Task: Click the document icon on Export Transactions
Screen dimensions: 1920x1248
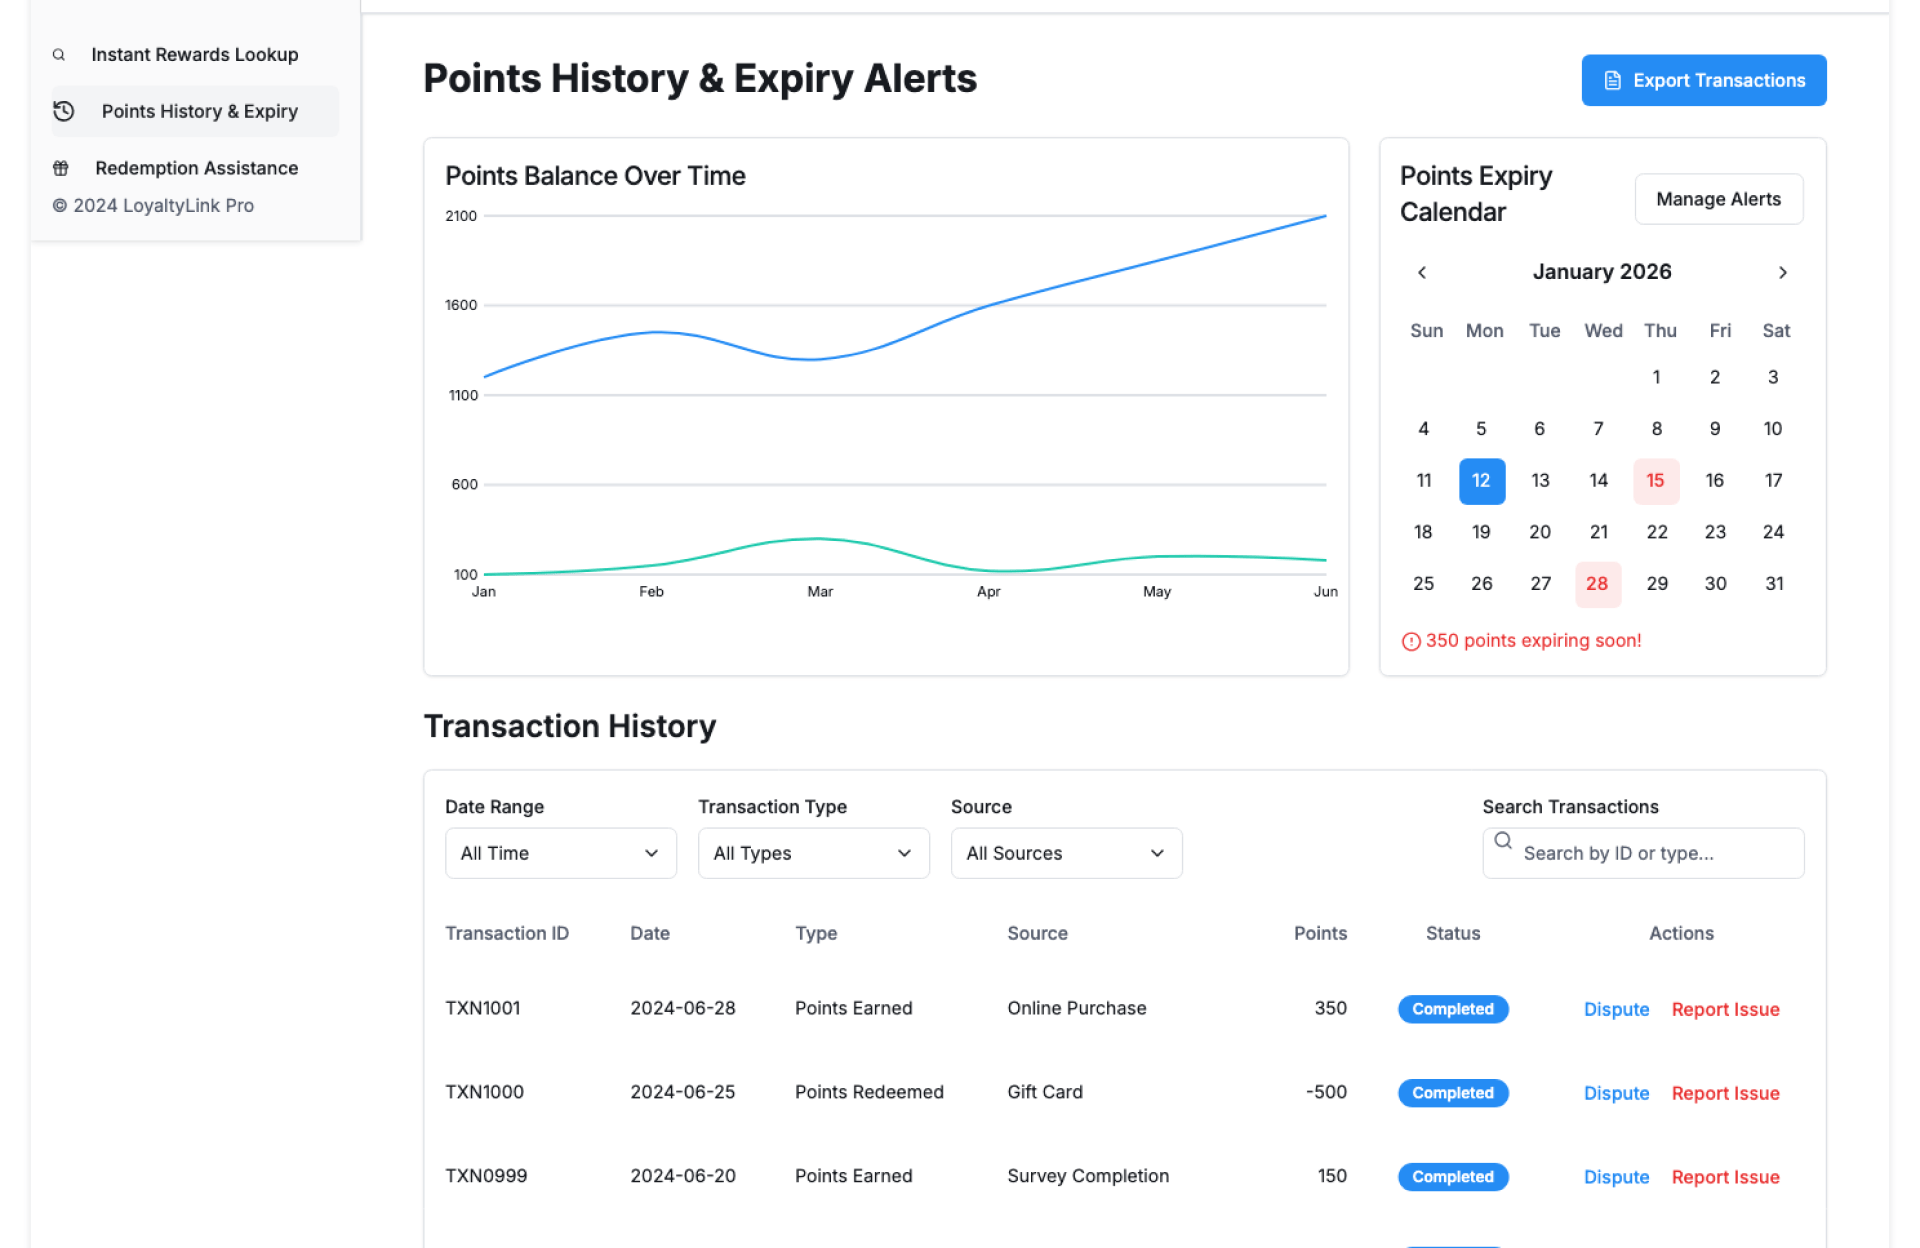Action: point(1612,81)
